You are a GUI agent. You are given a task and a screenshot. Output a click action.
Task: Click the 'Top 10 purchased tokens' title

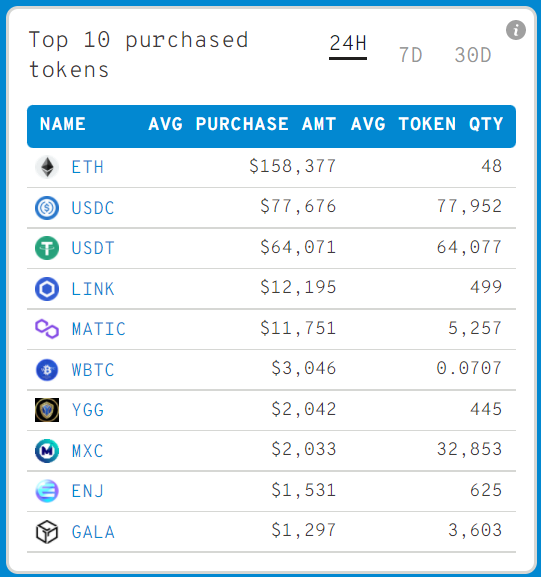pyautogui.click(x=138, y=54)
